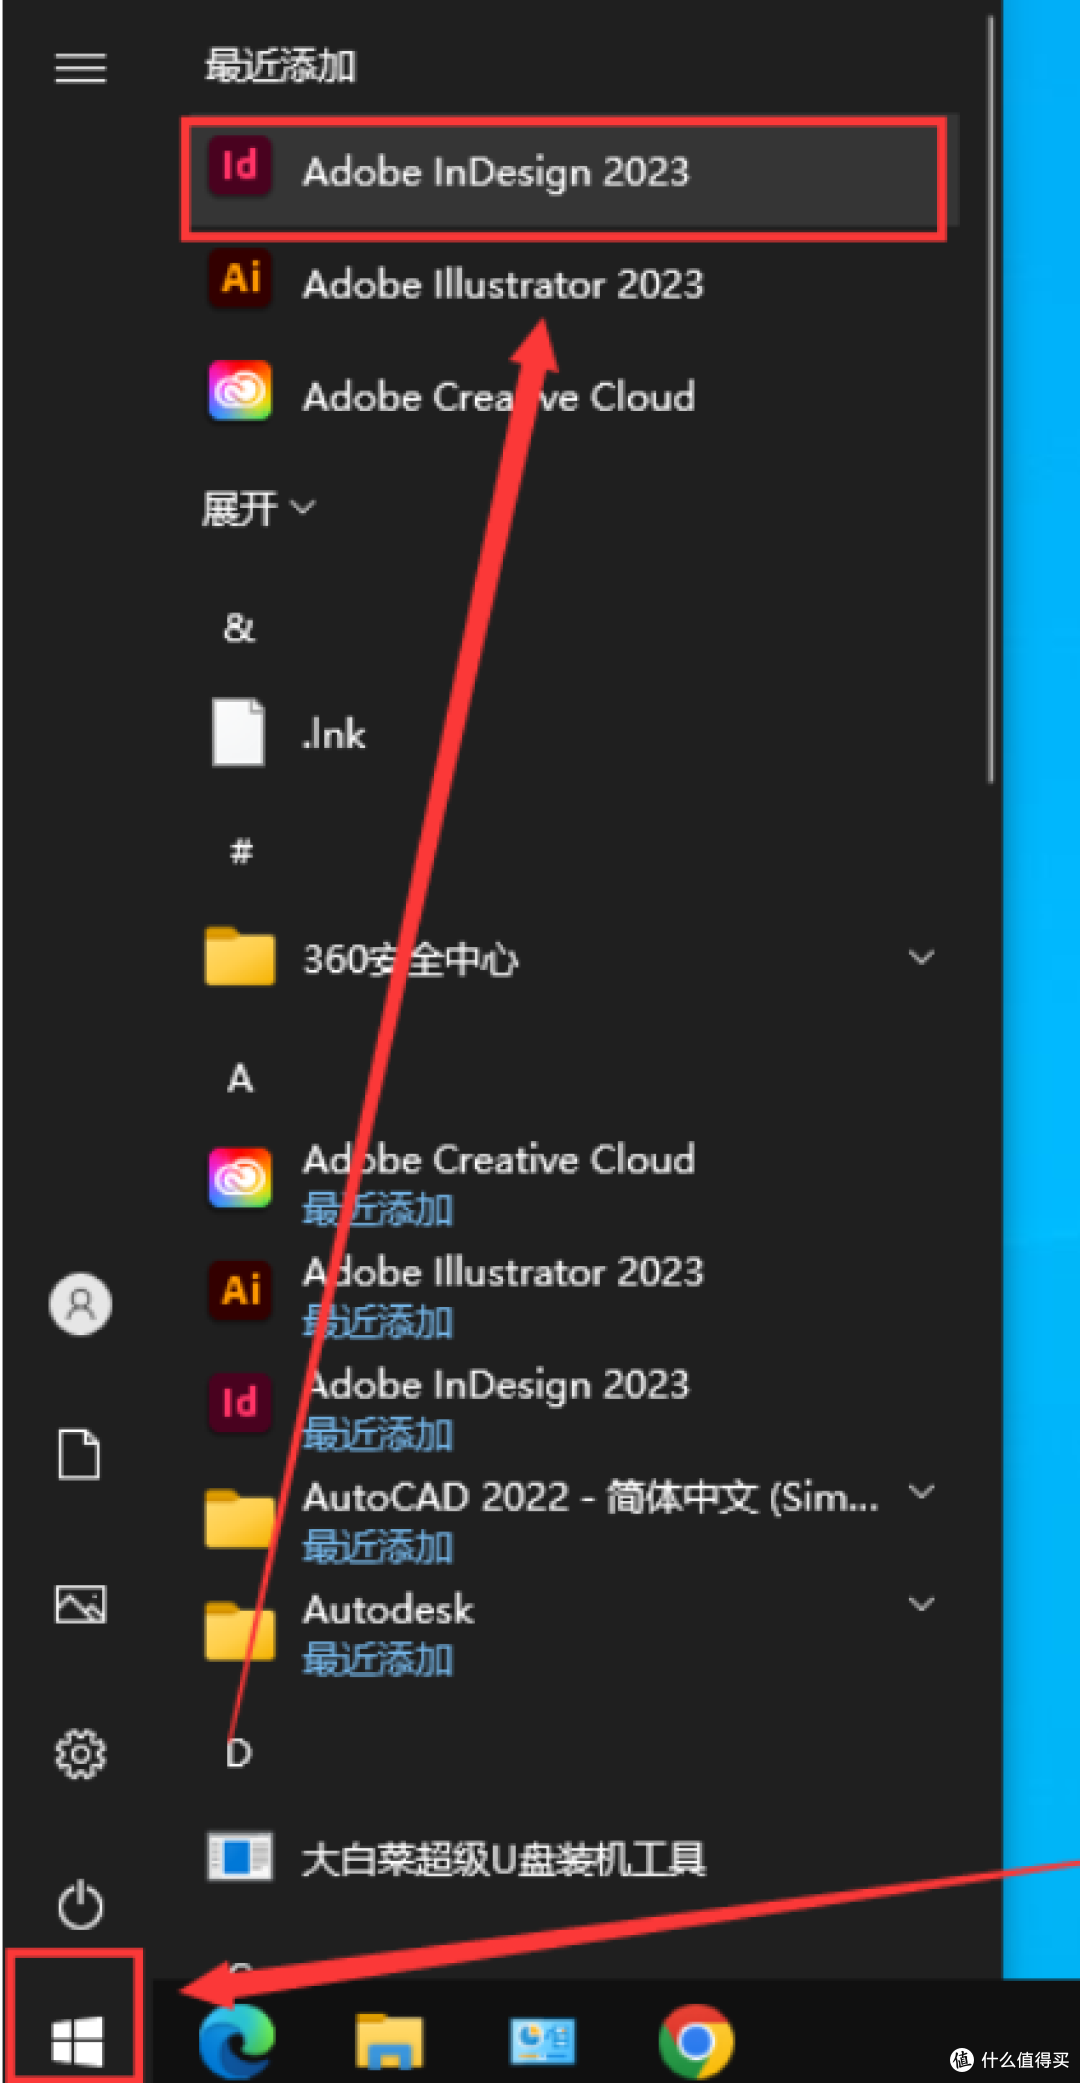The height and width of the screenshot is (2083, 1080).
Task: Open File Explorer from the taskbar
Action: (389, 2040)
